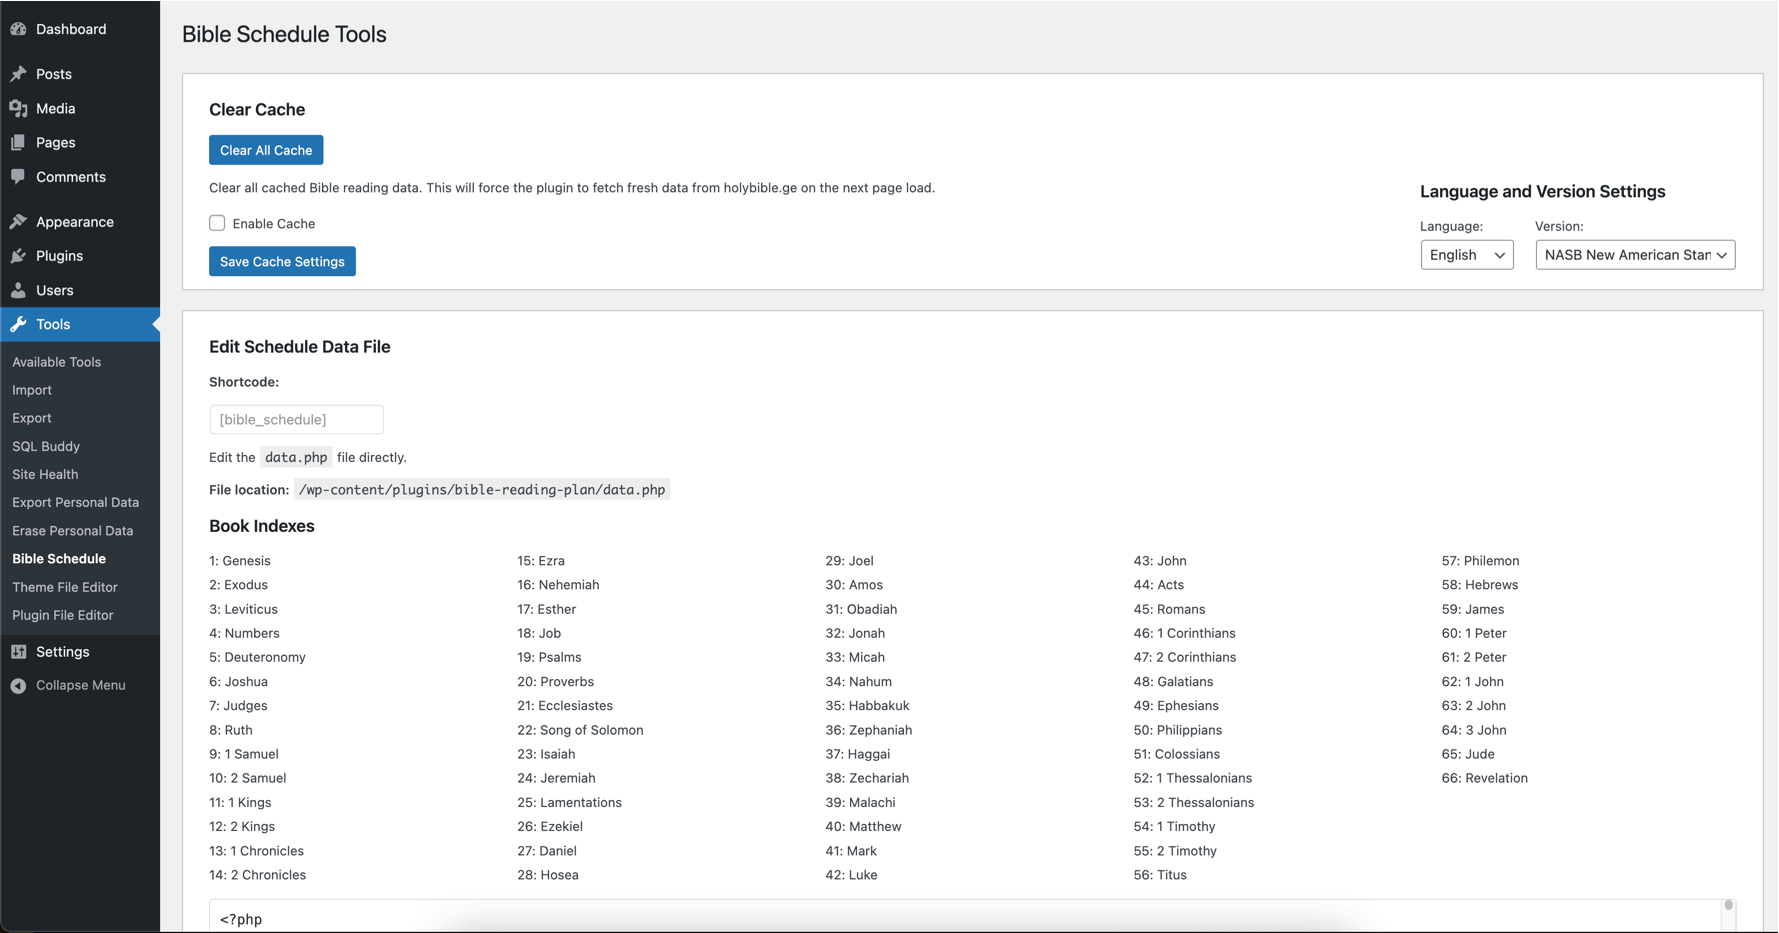Screen dimensions: 1779x933
Task: Click the '22: Song of Solomon' entry
Action: [x=580, y=730]
